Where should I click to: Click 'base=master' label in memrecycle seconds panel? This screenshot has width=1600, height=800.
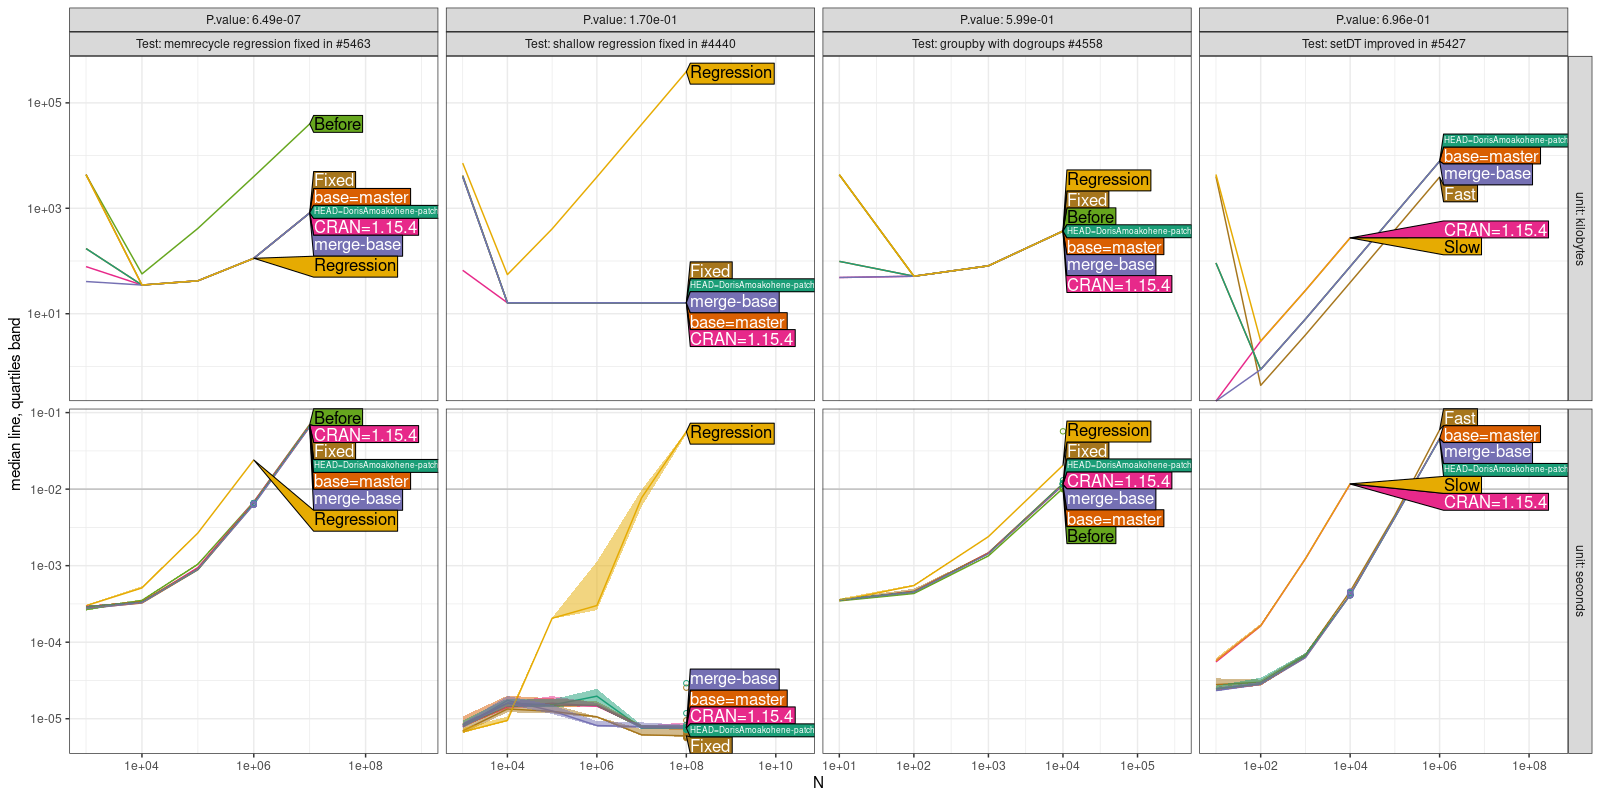(361, 481)
